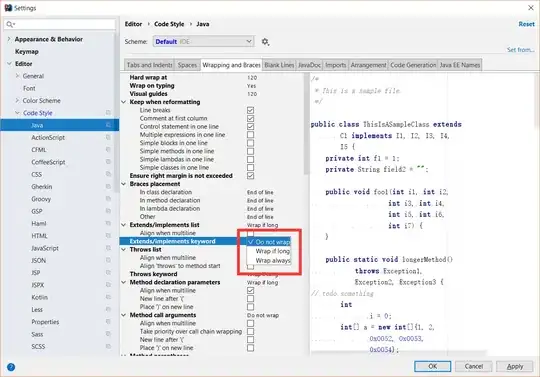Click the Reset link
Viewport: 540px width, 377px height.
527,24
